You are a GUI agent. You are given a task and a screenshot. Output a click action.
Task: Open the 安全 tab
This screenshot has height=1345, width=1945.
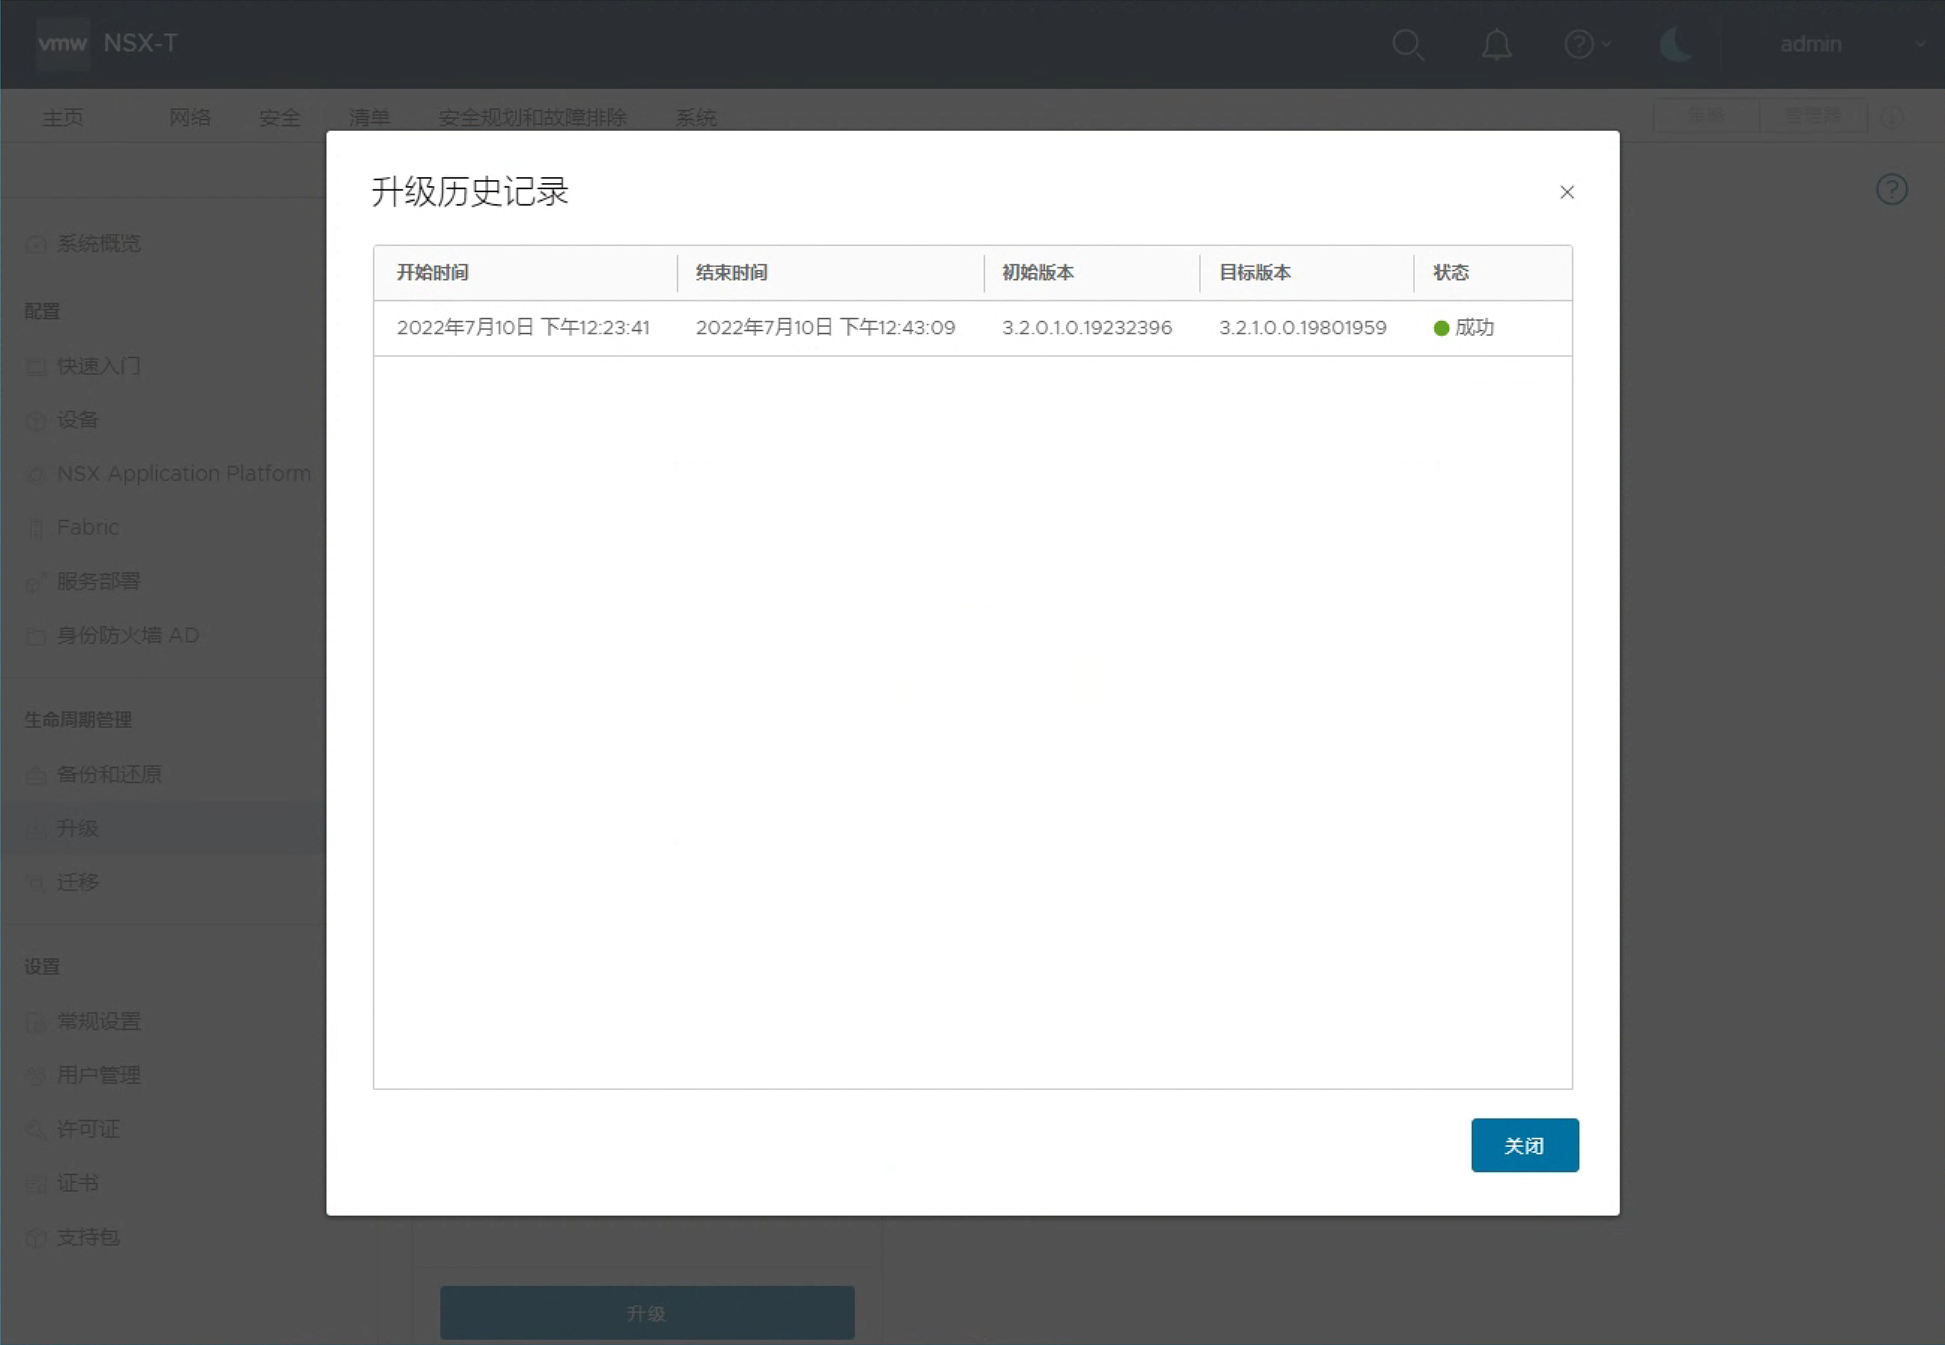279,118
